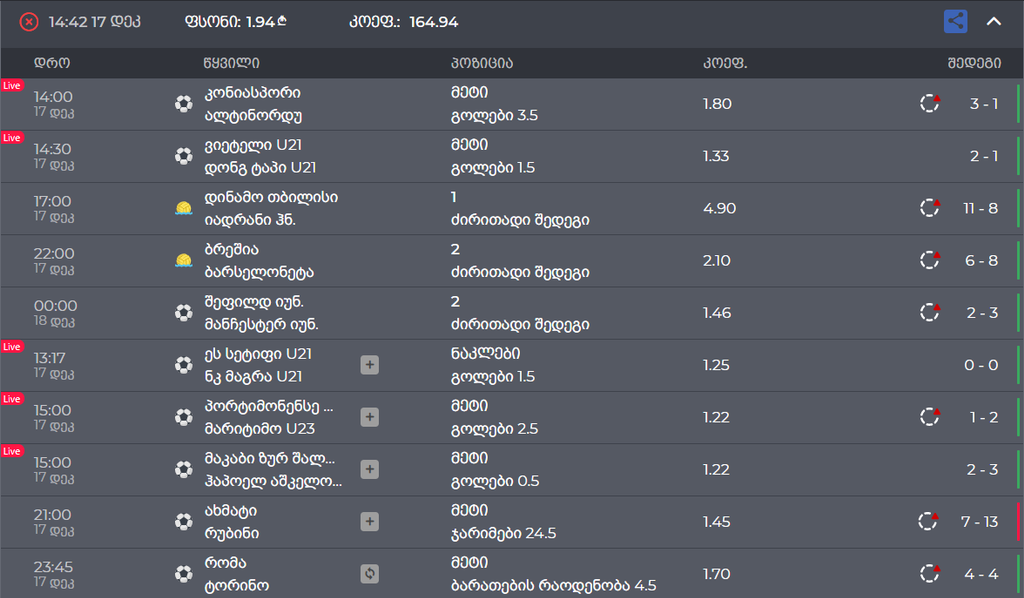Click team name ტორინო
Screen dimensions: 1024x598
(236, 586)
